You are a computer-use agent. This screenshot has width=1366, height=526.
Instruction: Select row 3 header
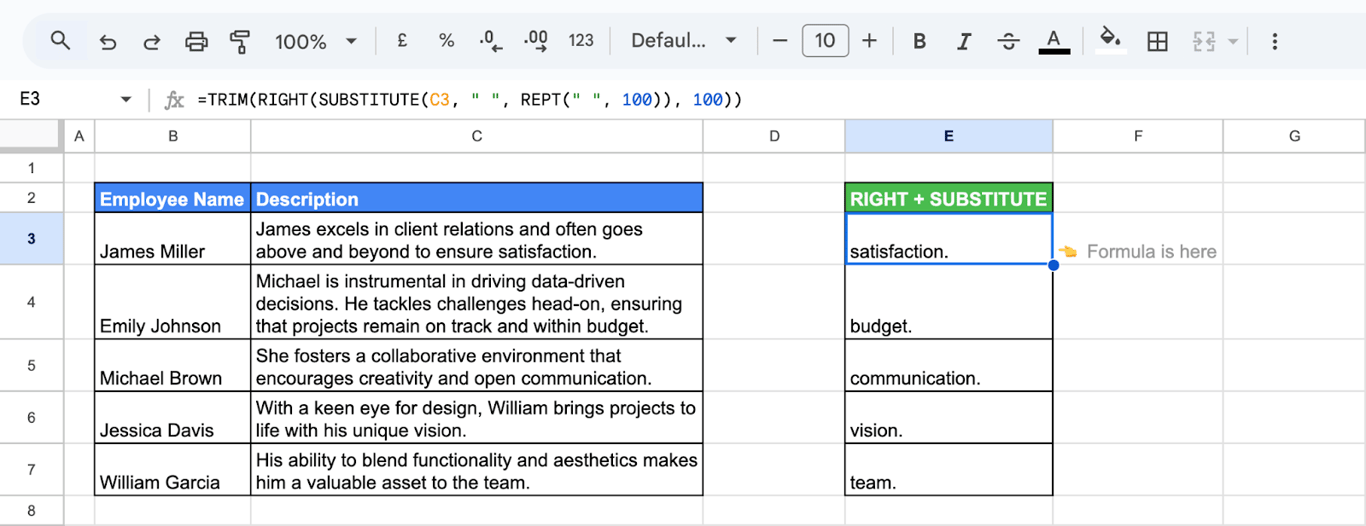pos(31,238)
